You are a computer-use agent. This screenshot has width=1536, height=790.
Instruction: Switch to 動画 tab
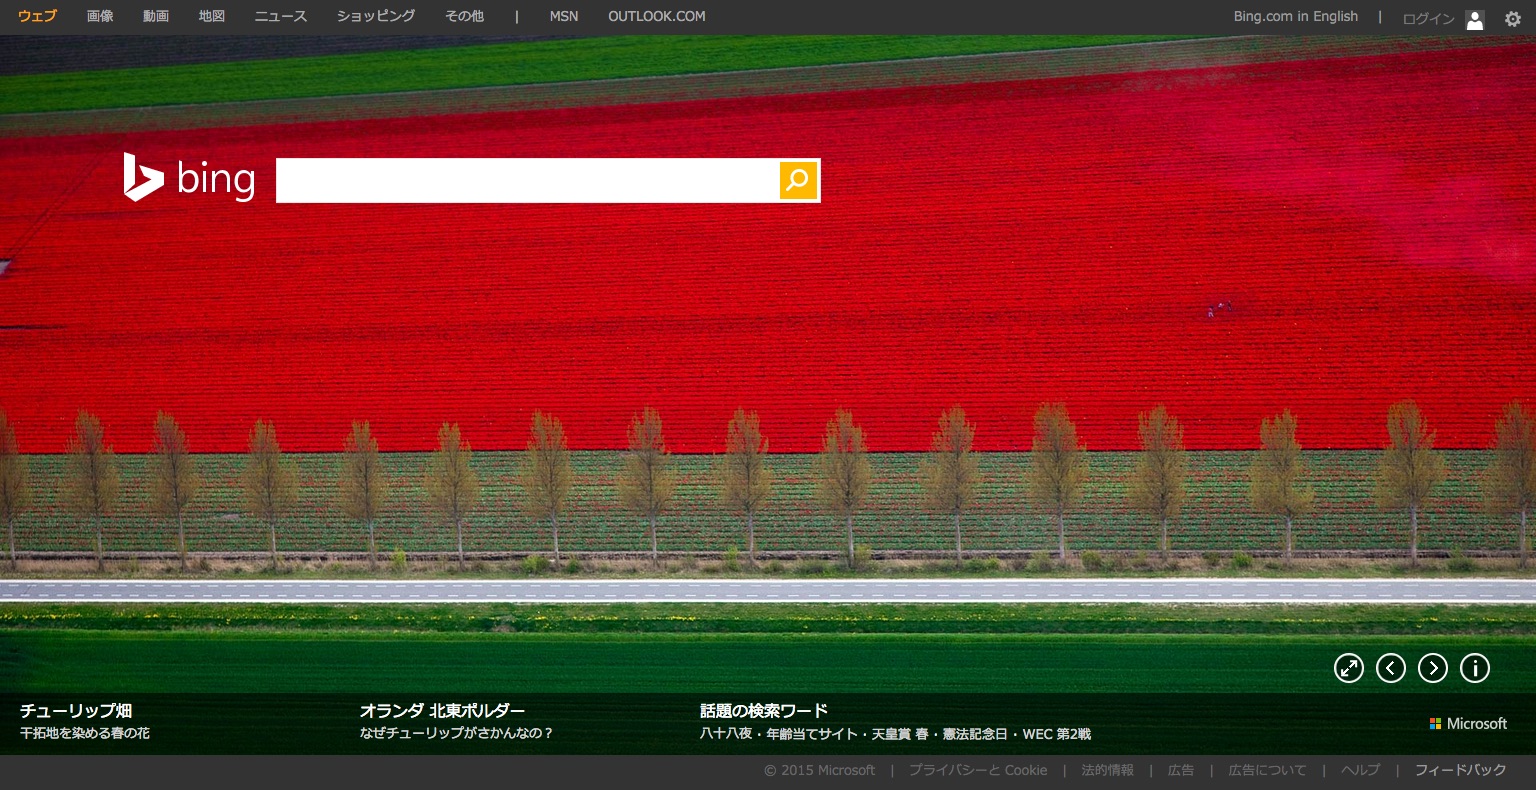click(156, 17)
